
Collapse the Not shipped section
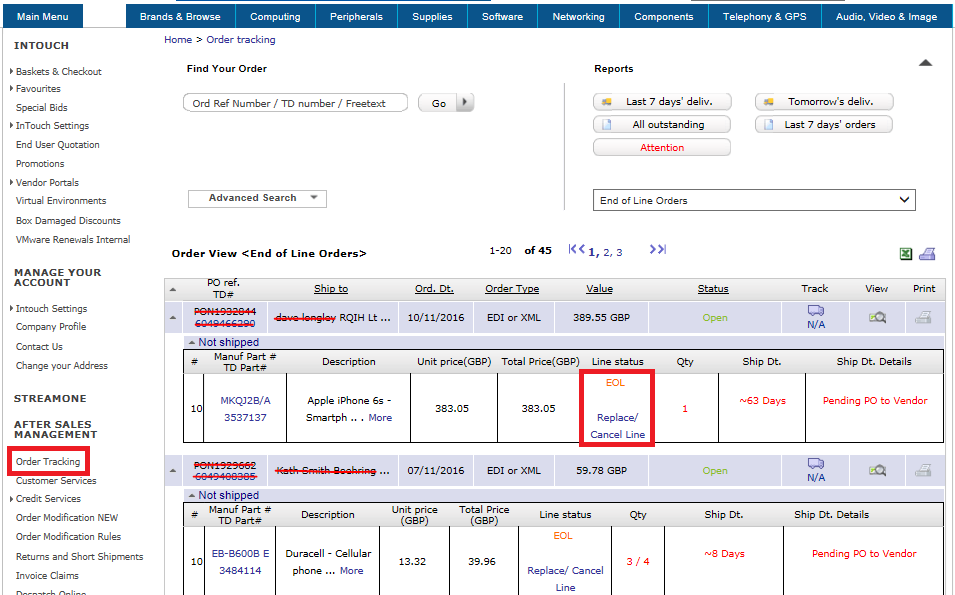tap(192, 342)
